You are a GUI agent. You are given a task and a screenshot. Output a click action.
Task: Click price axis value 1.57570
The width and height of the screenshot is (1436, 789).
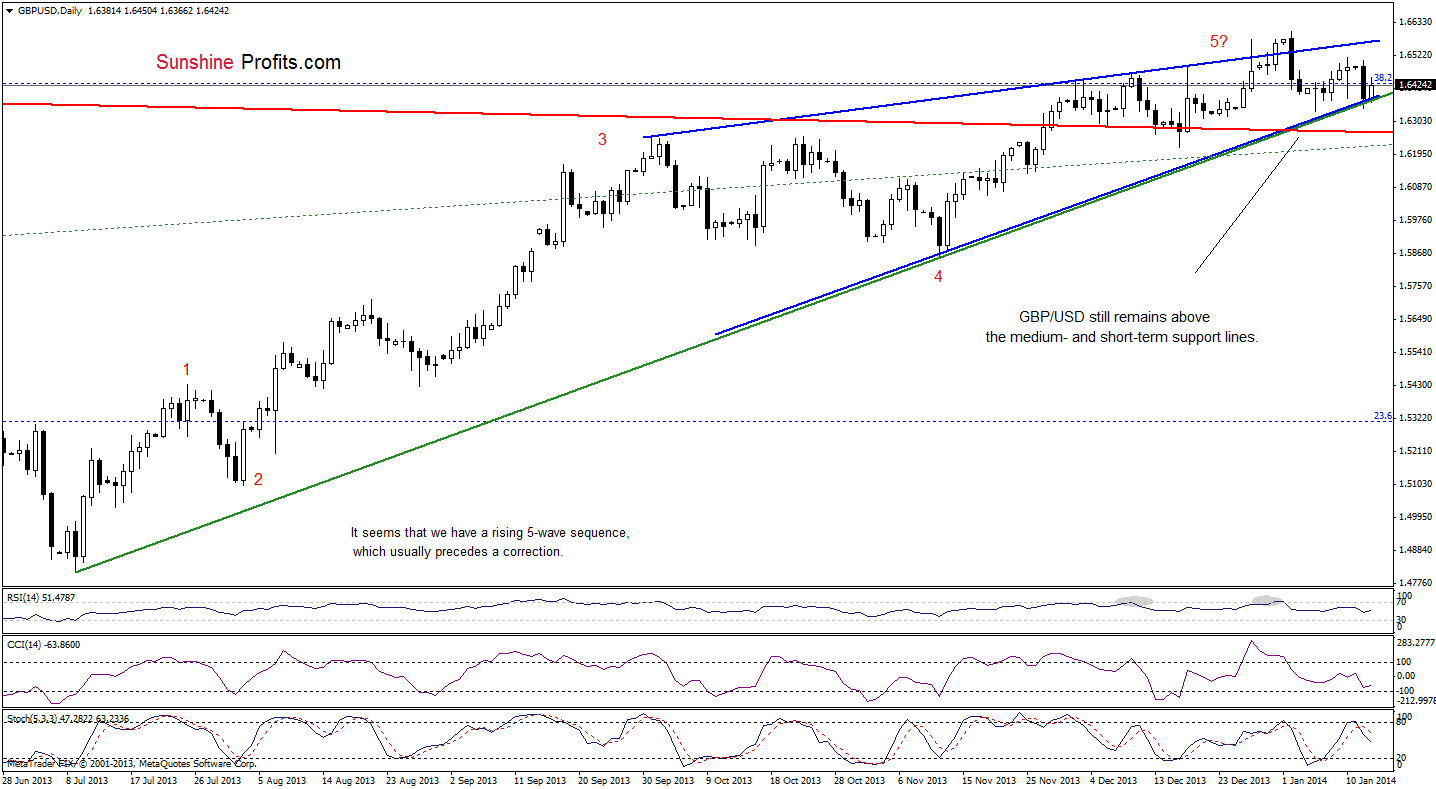(1413, 285)
